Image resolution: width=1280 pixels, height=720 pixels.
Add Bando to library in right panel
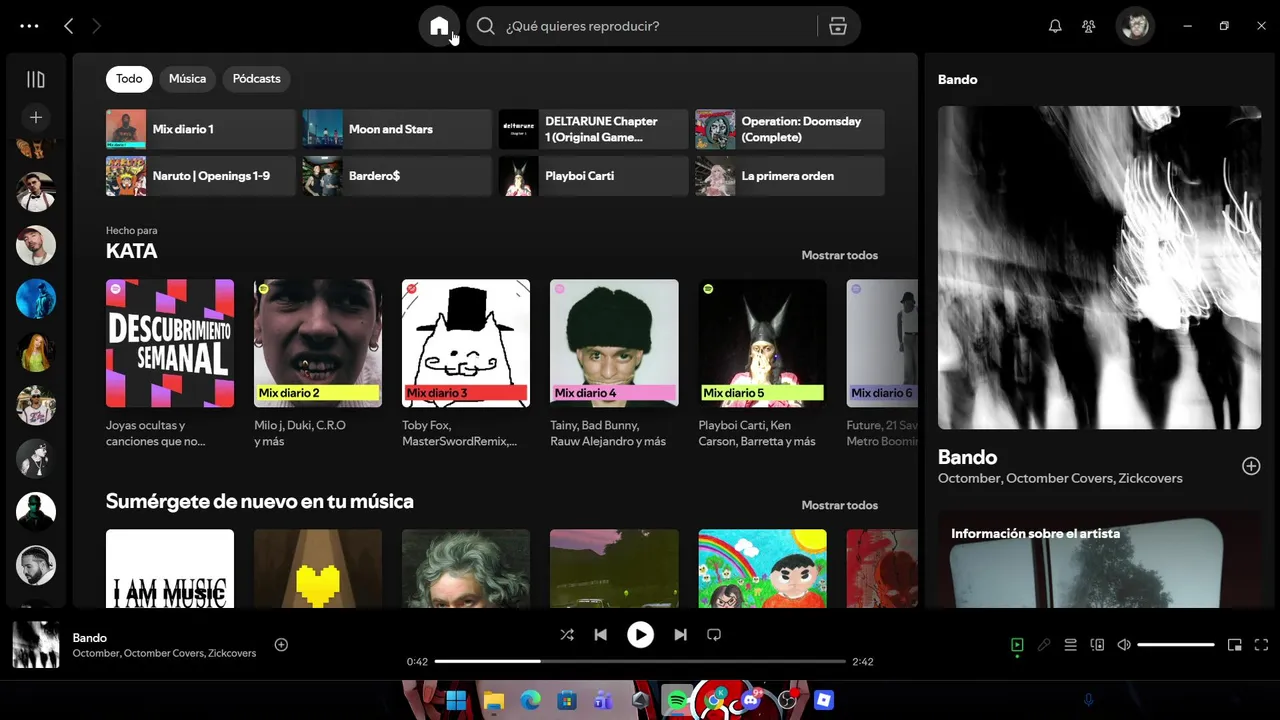[1251, 466]
